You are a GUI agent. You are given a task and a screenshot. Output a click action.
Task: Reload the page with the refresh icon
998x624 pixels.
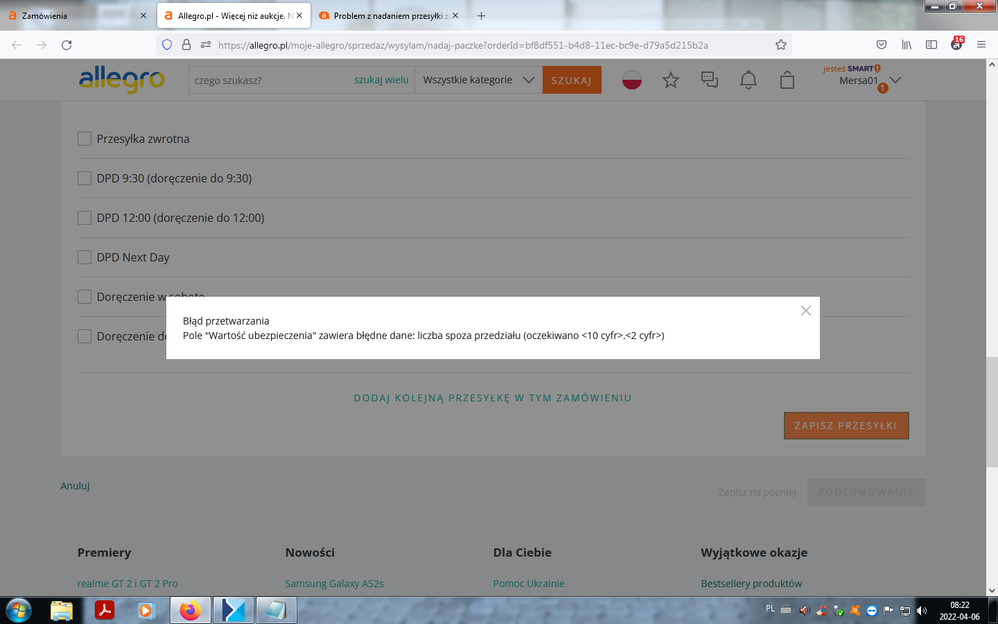pyautogui.click(x=67, y=45)
